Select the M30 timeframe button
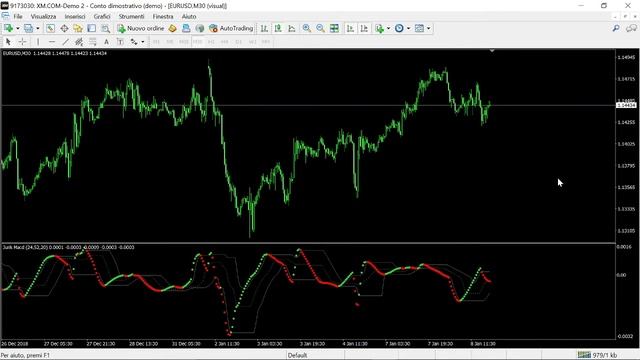Viewport: 640px width, 360px height. (198, 42)
